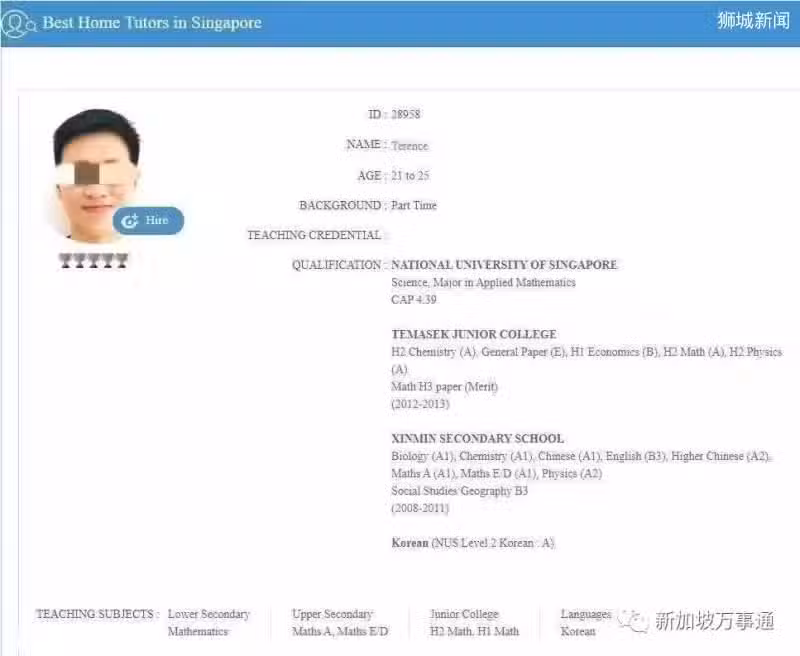Open tutor Terence's profile photo

click(x=96, y=174)
